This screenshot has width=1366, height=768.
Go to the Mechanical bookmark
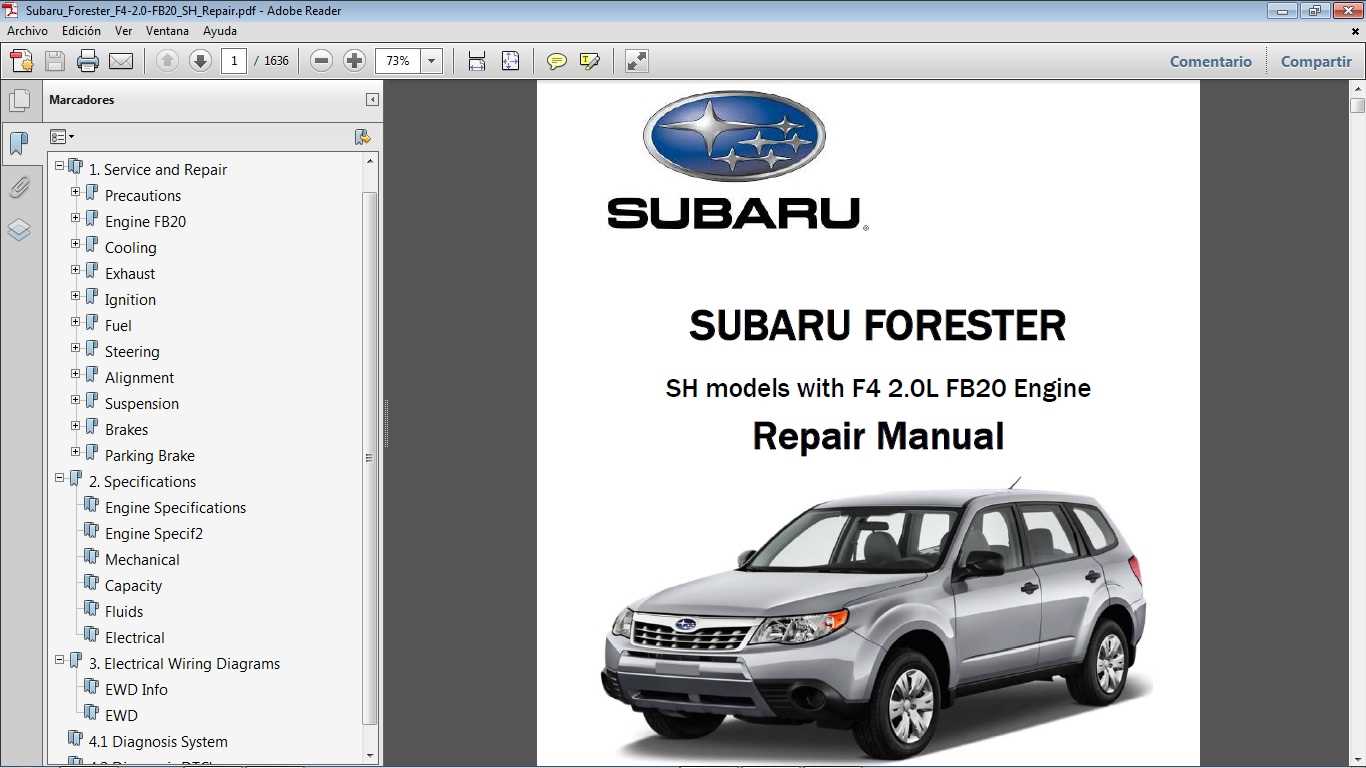(142, 559)
